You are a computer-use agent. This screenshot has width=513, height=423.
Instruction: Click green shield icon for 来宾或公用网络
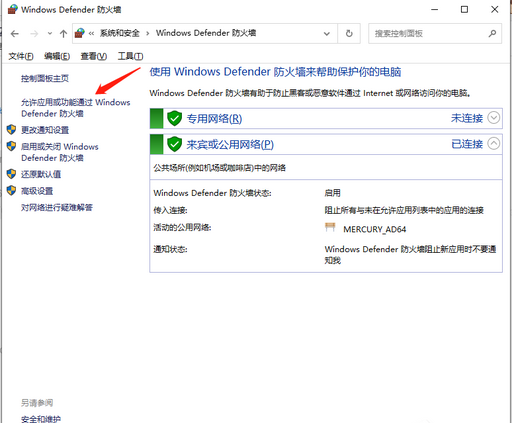[x=174, y=144]
